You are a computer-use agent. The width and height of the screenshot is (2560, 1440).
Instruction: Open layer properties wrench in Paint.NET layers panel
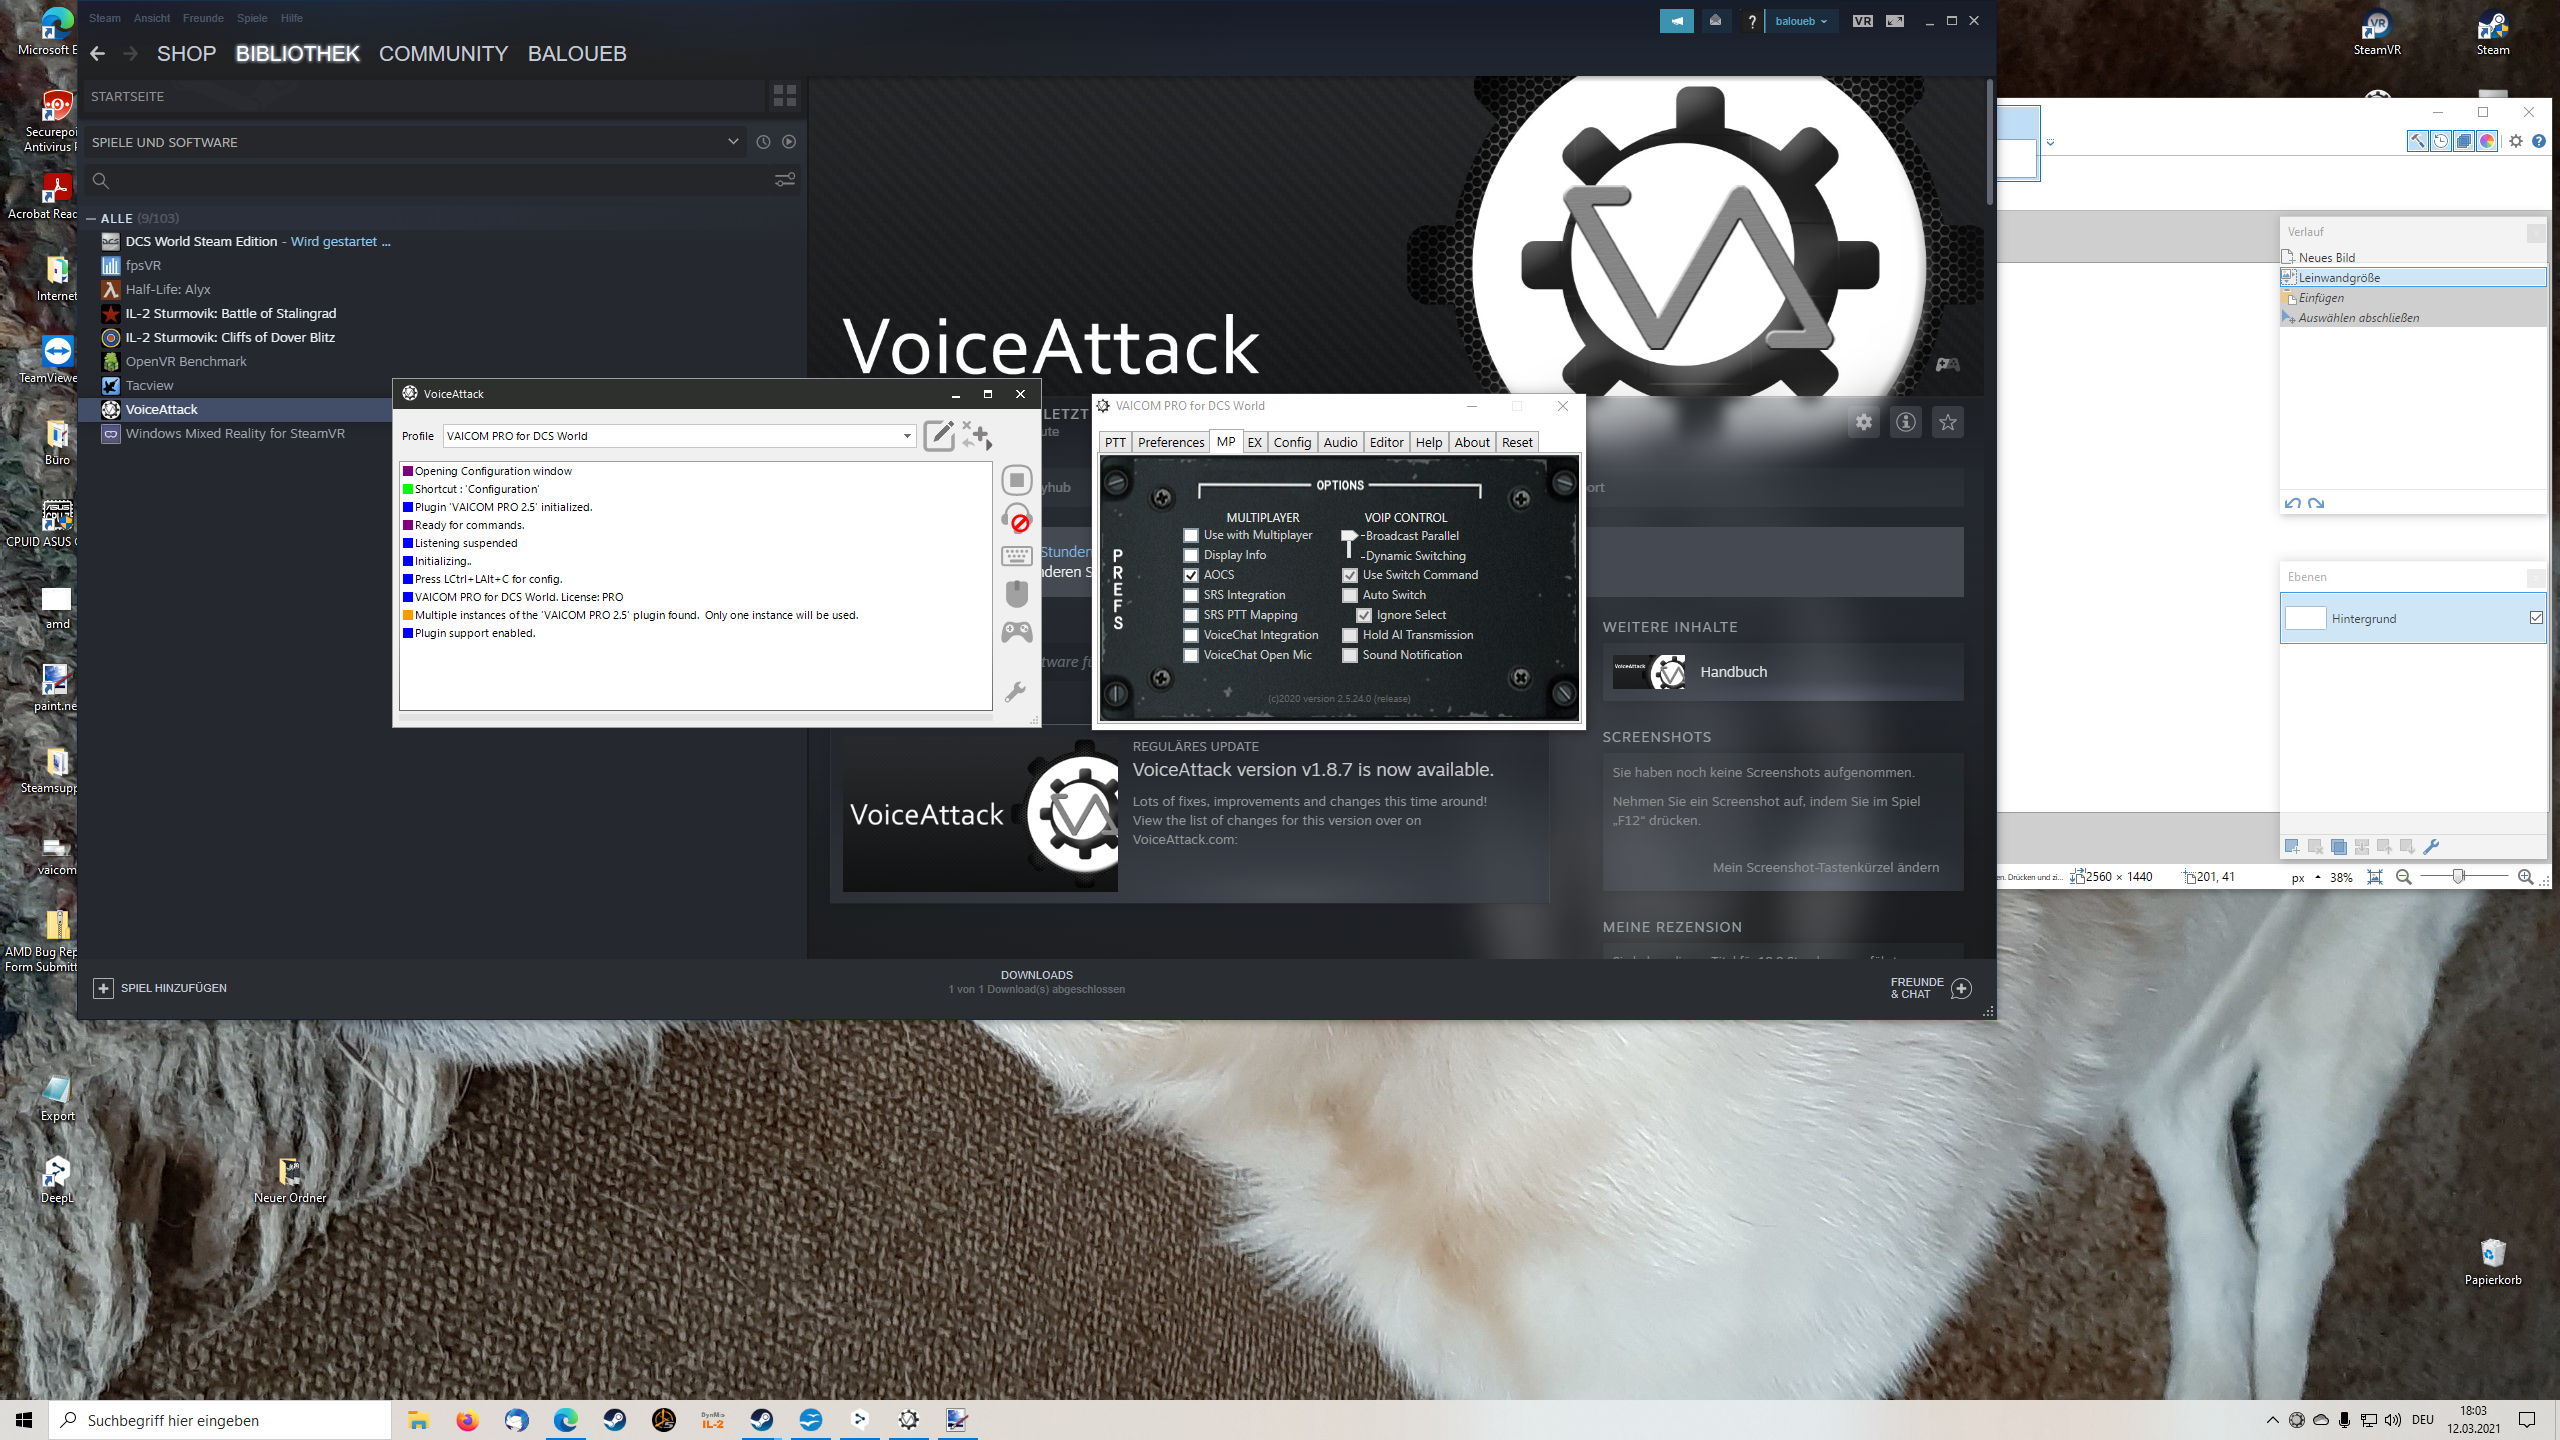[2431, 847]
